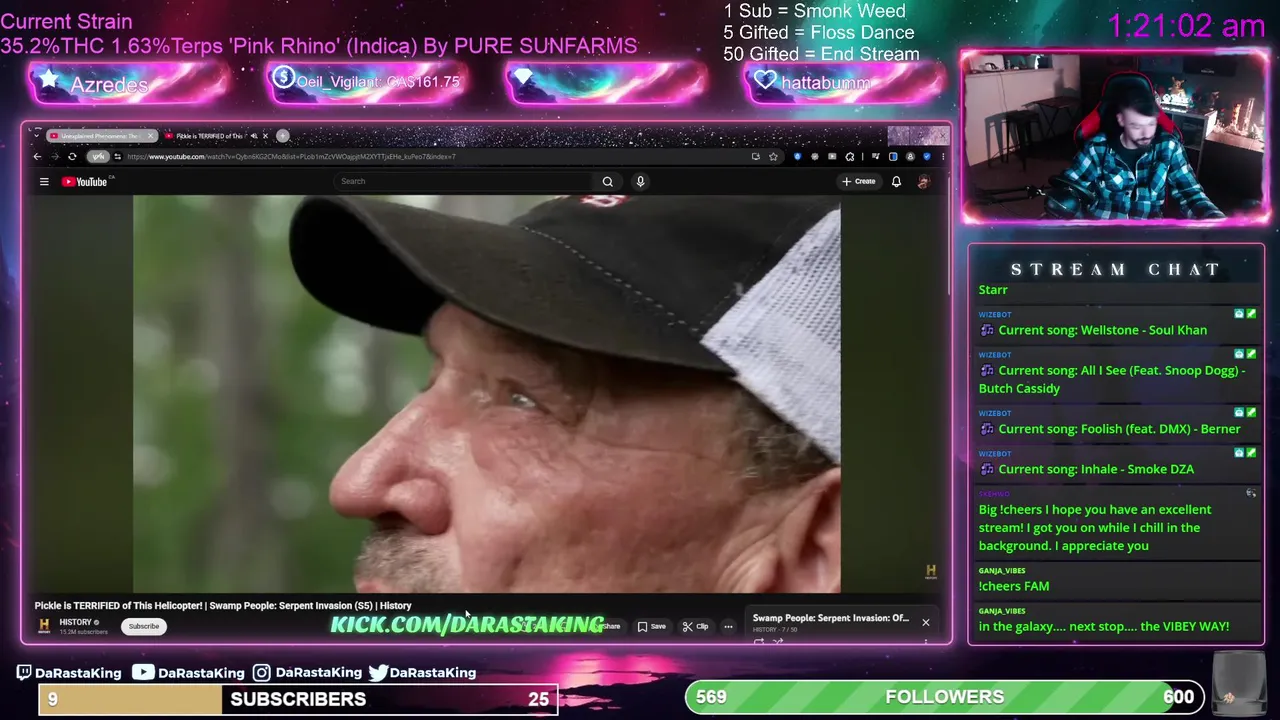Click the site info icon before the URL
This screenshot has height=720, width=1280.
(117, 156)
